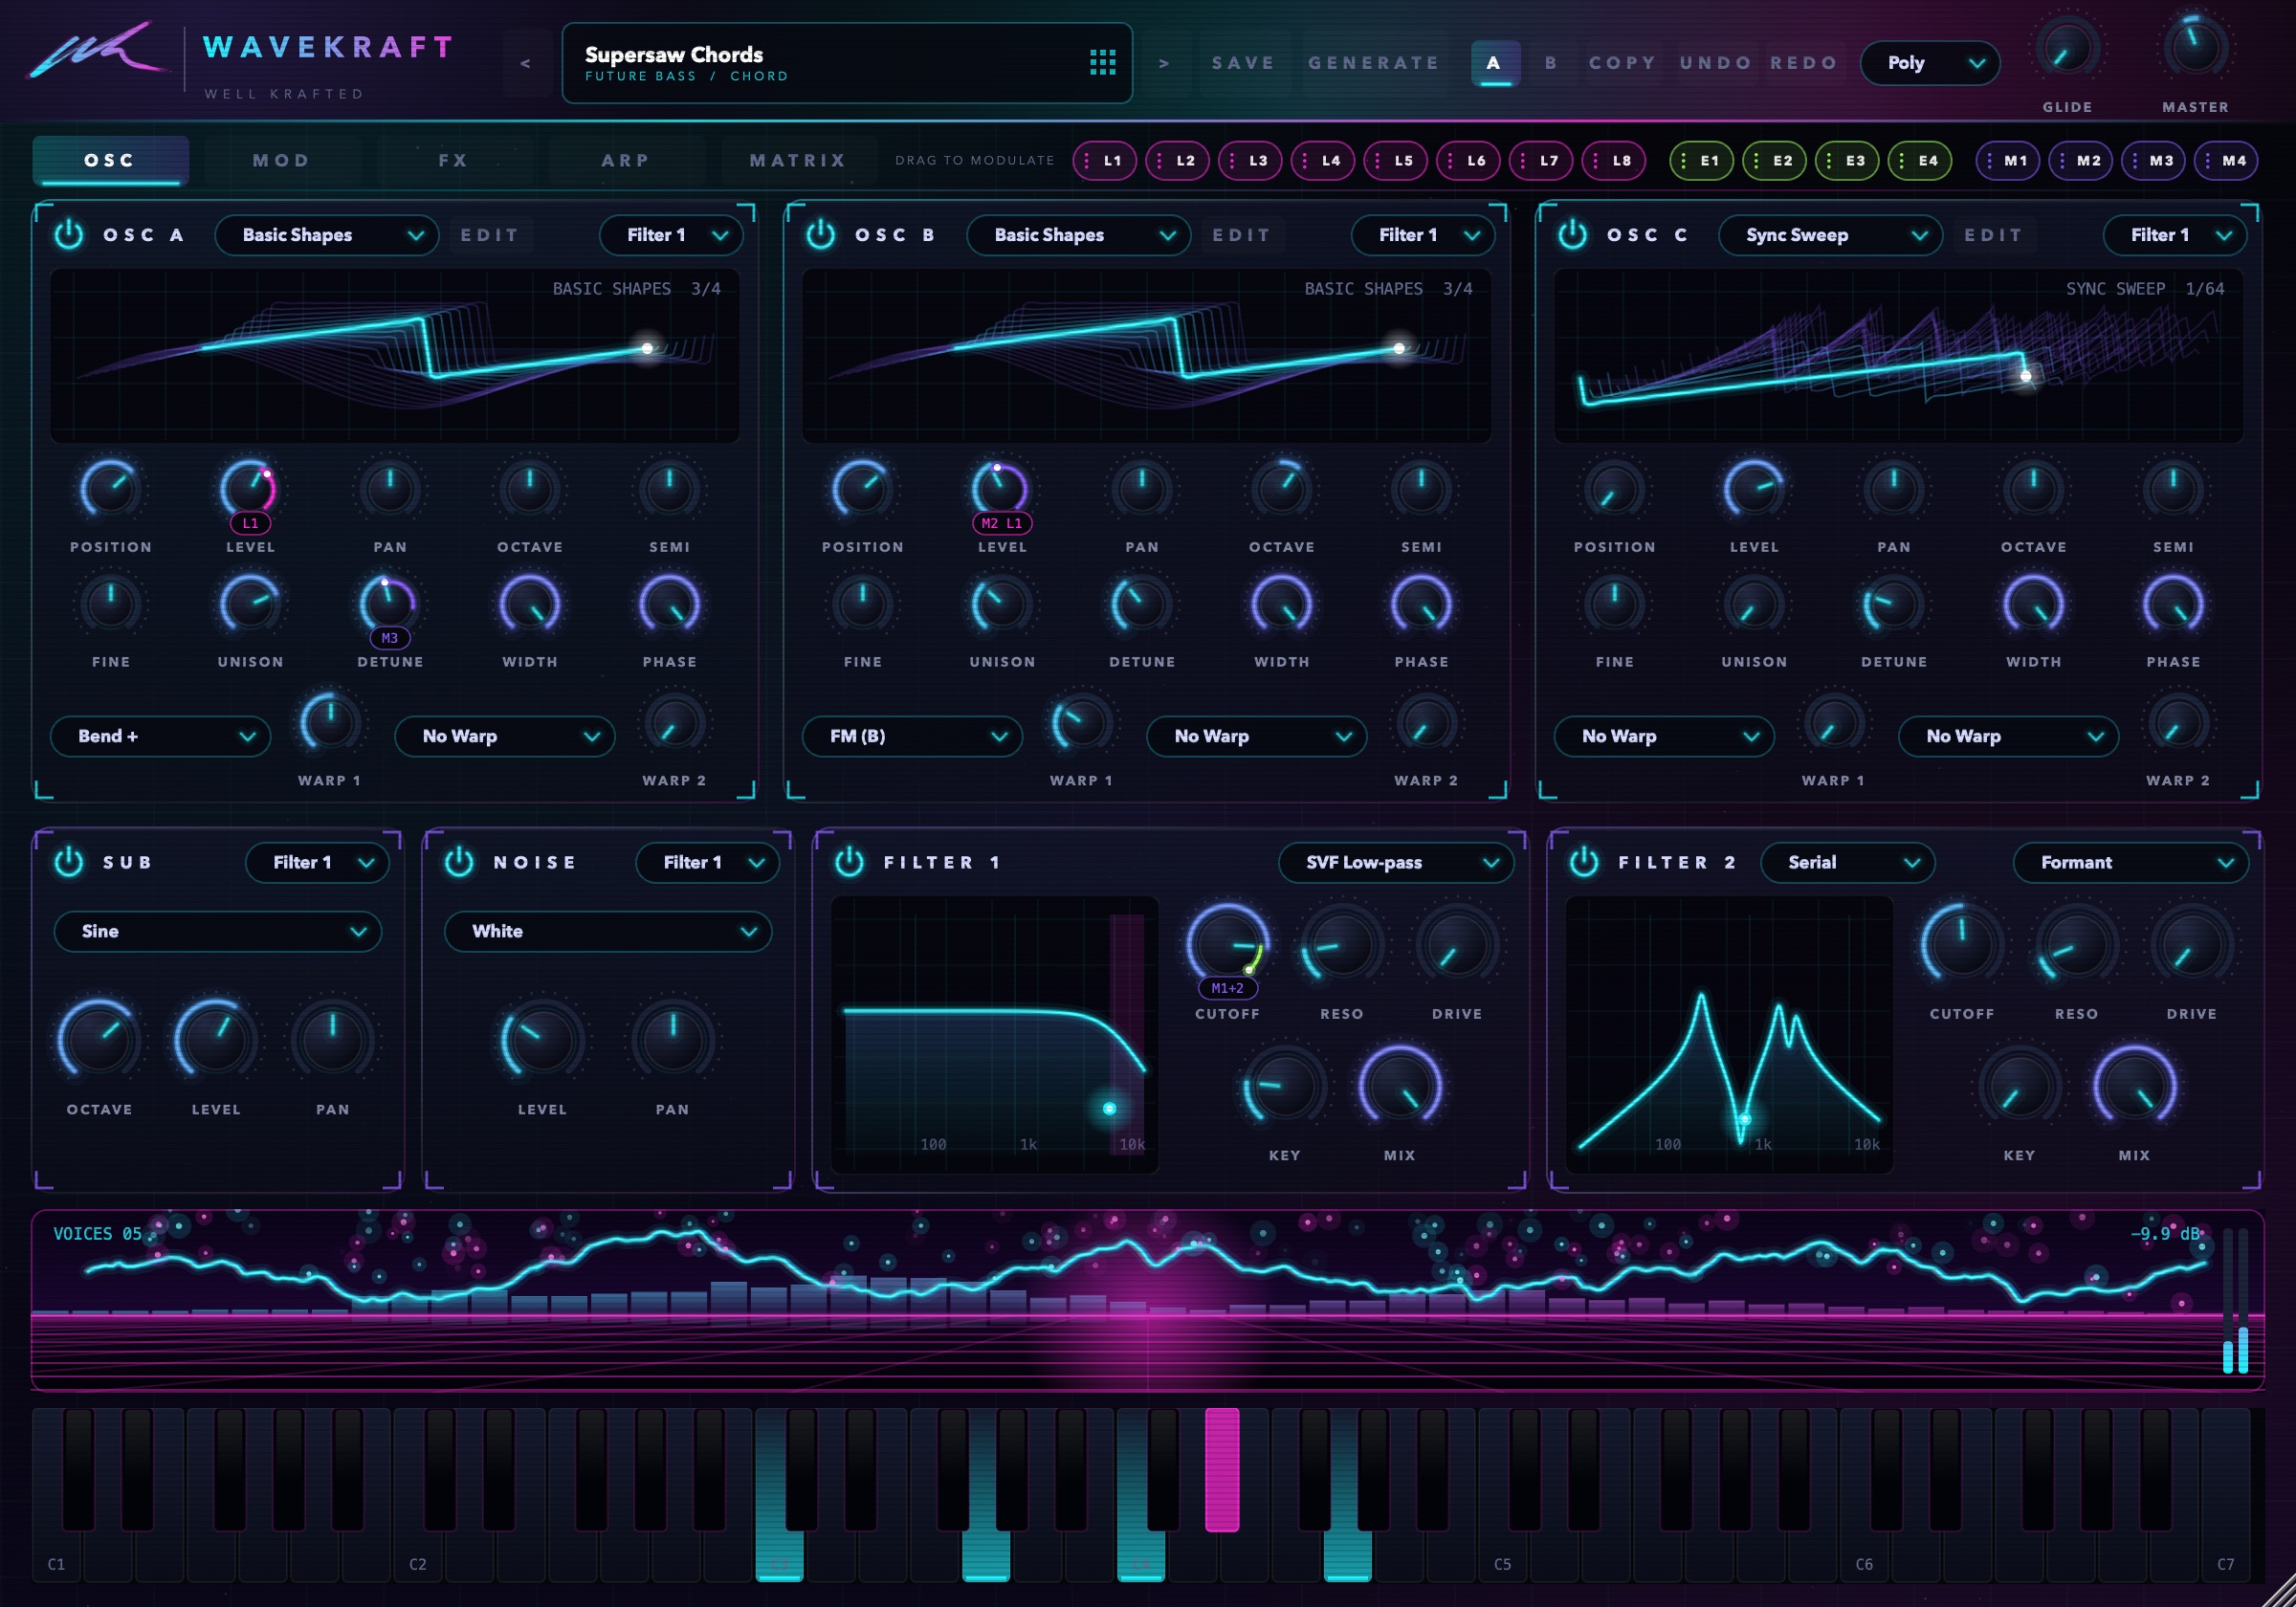The height and width of the screenshot is (1607, 2296).
Task: Toggle the NOISE power button
Action: [459, 862]
